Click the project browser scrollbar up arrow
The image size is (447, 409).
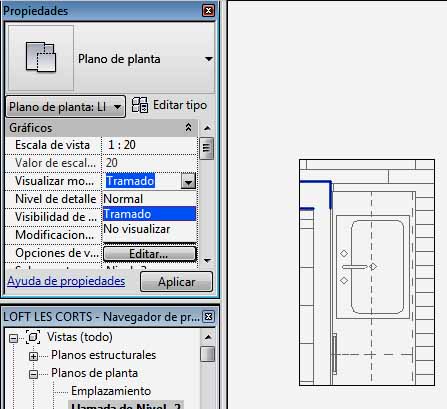point(208,337)
